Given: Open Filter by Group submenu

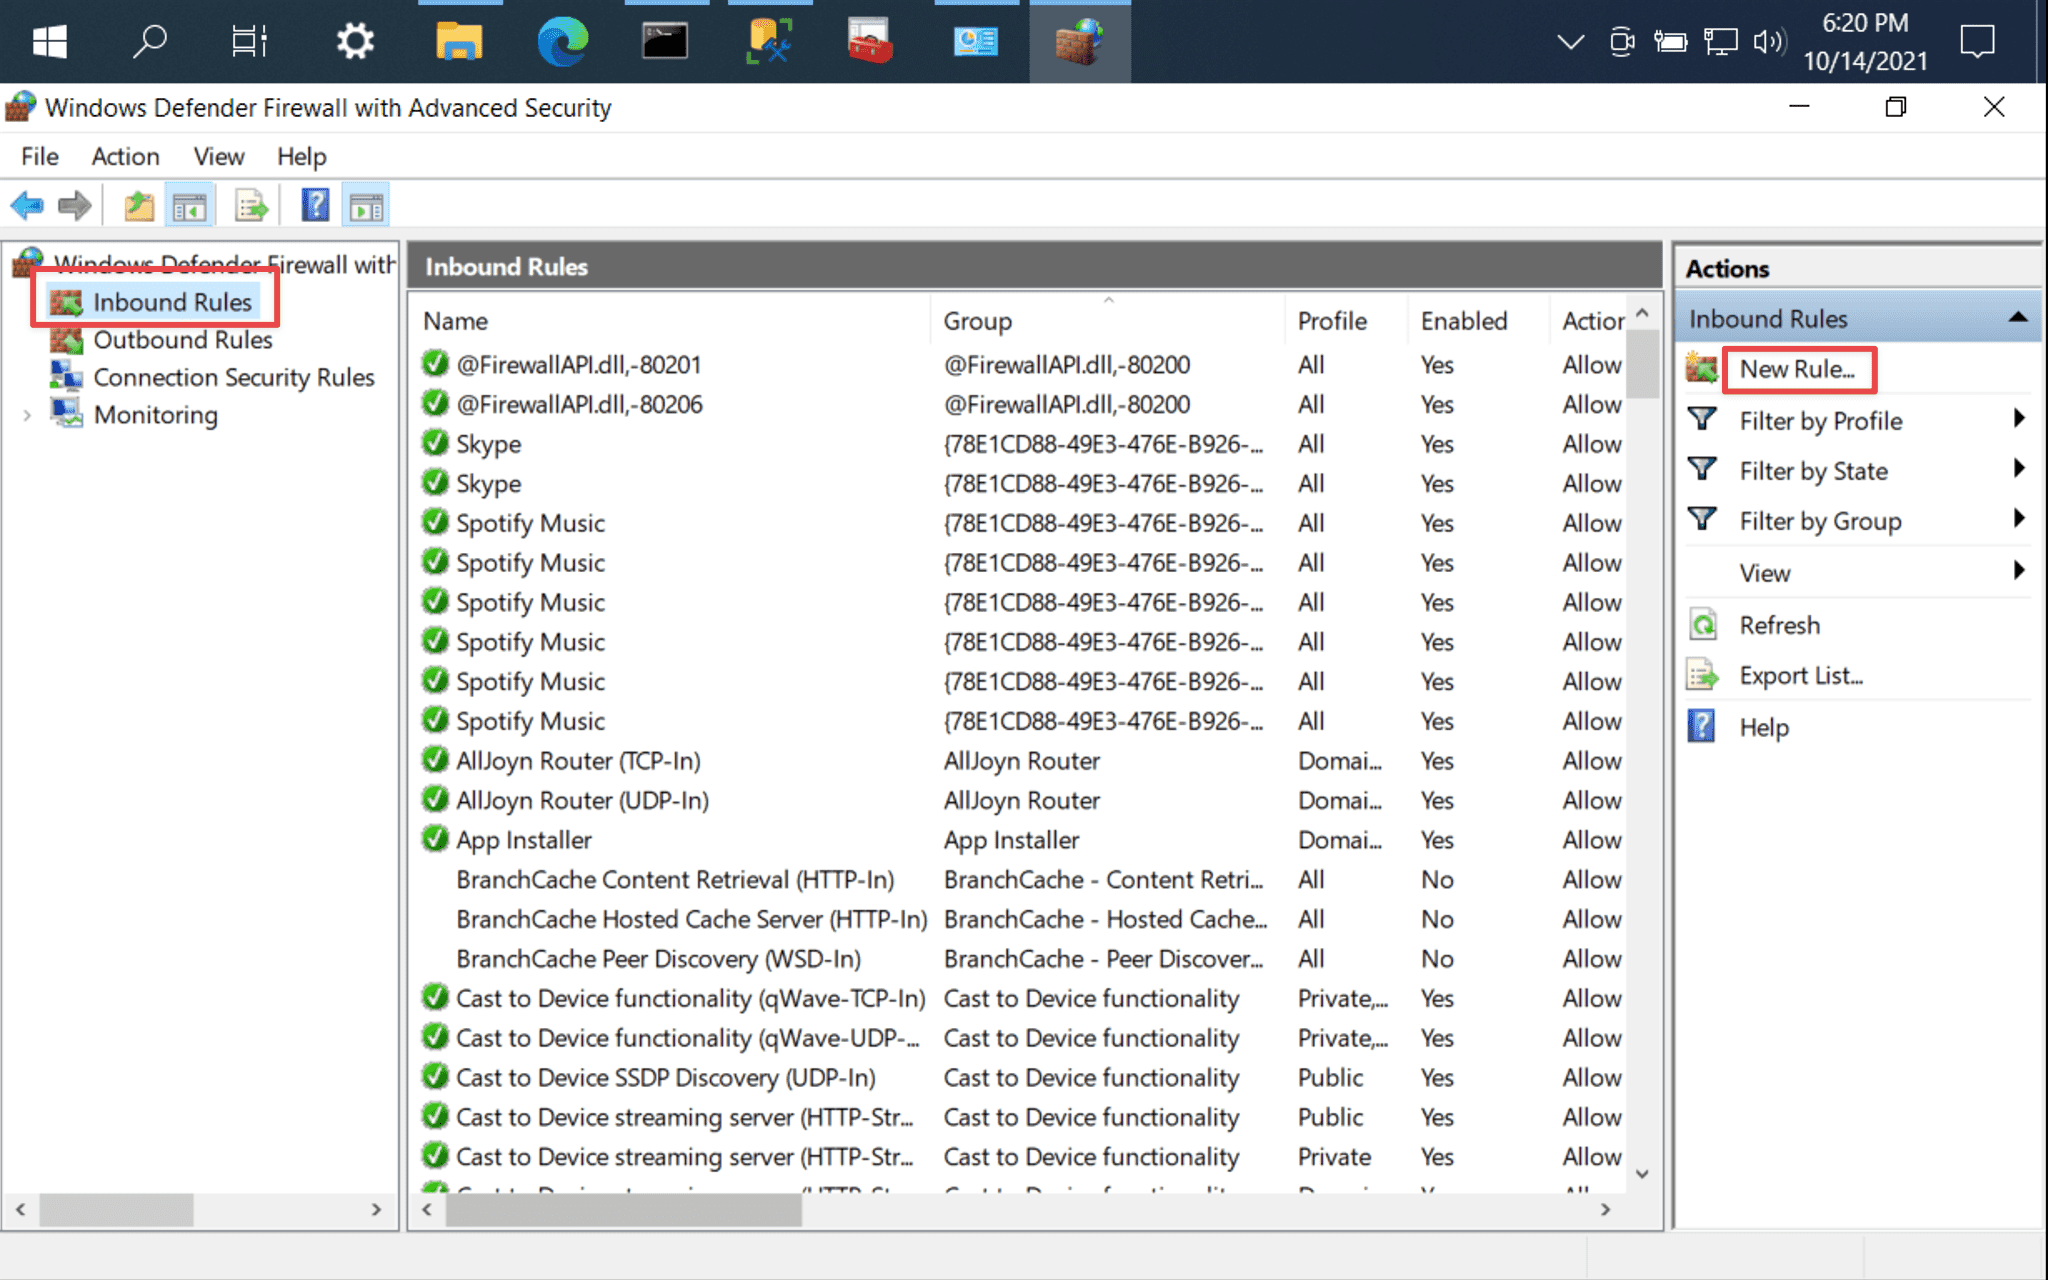Looking at the screenshot, I should [1820, 521].
